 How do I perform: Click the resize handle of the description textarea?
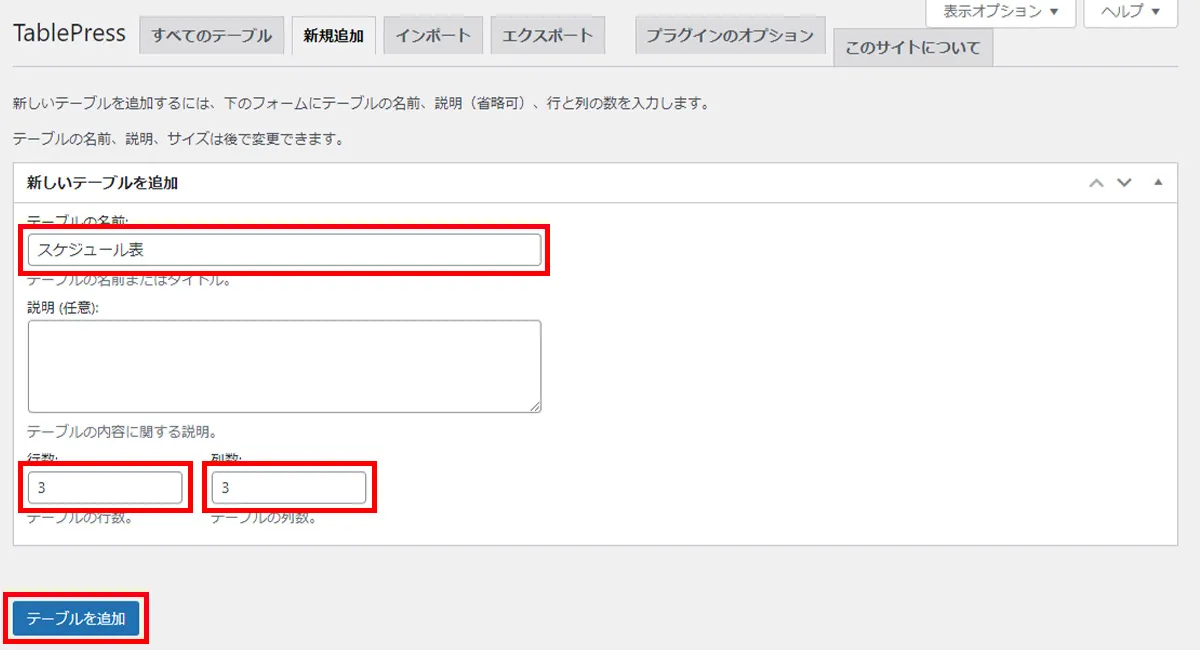536,407
